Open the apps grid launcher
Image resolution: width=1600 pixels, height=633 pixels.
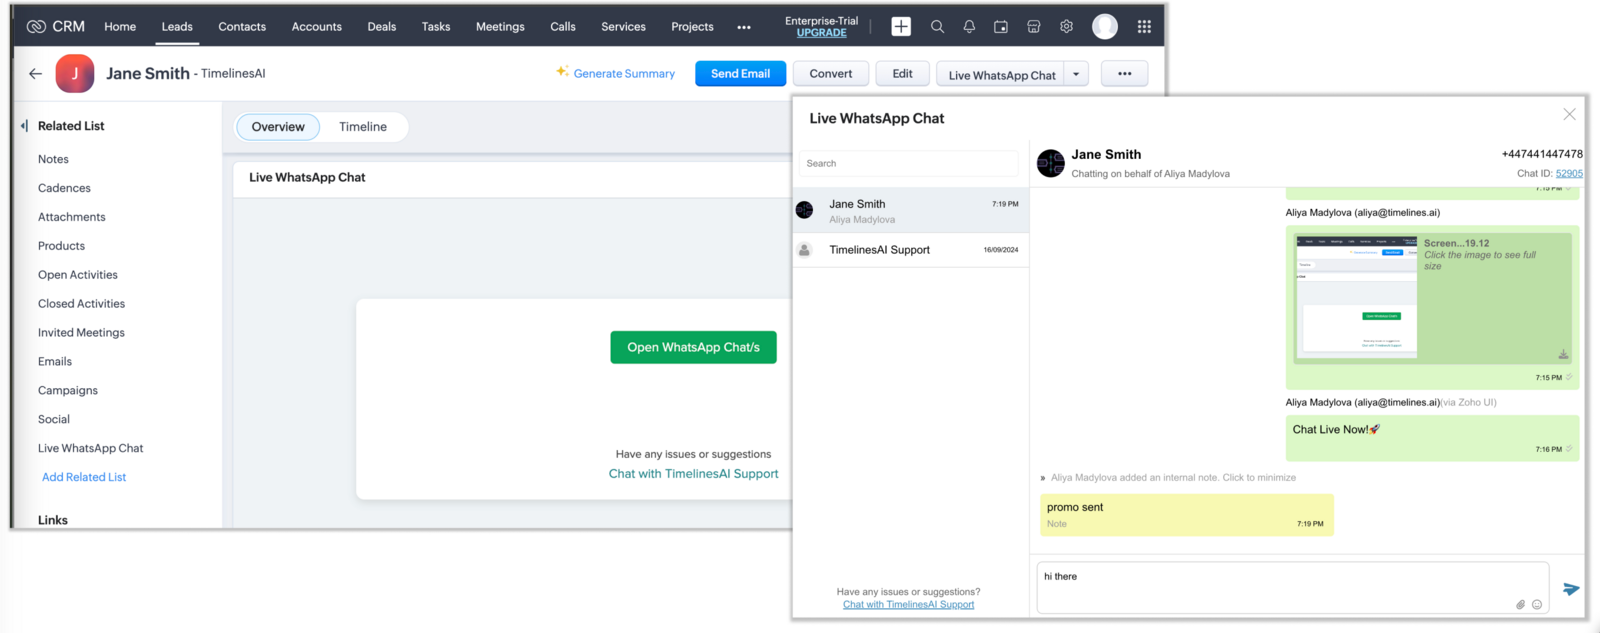pos(1144,27)
